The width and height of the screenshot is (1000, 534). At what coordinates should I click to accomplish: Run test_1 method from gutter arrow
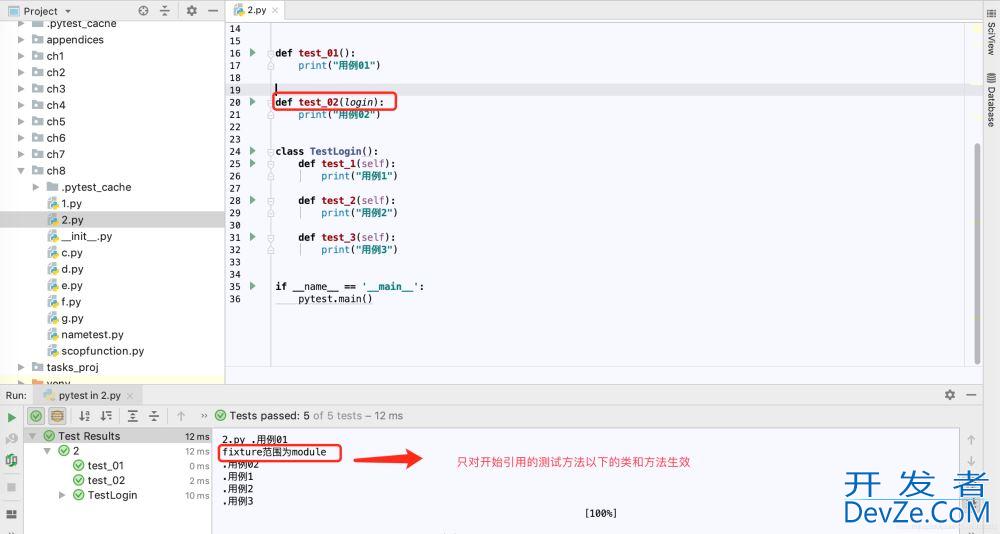tap(253, 163)
